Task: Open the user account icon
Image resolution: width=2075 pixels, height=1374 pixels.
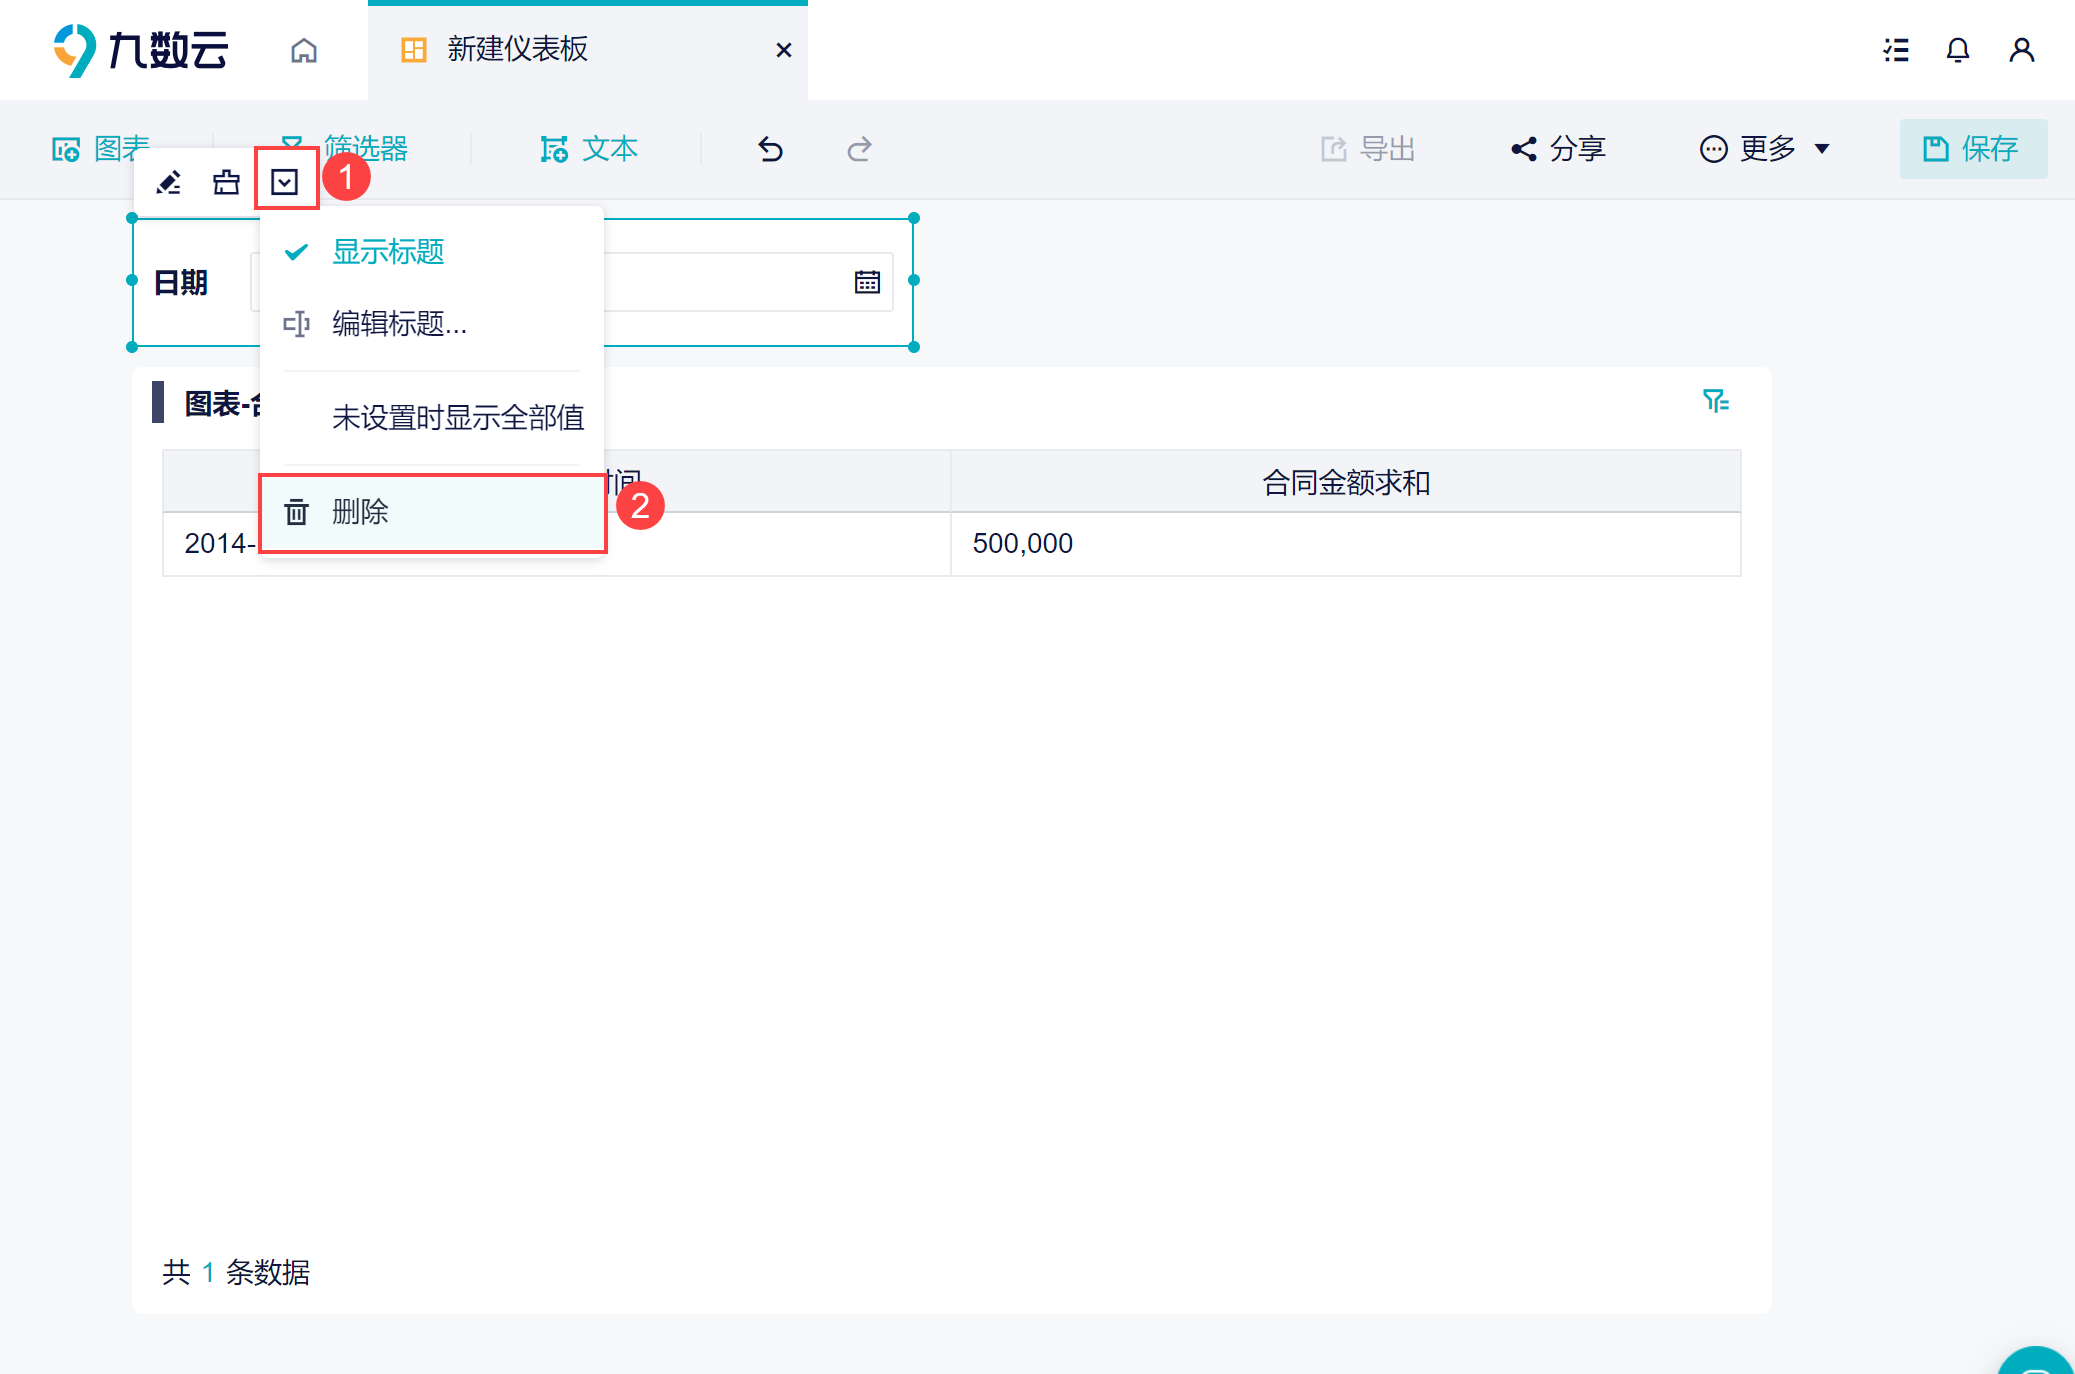Action: coord(2021,50)
